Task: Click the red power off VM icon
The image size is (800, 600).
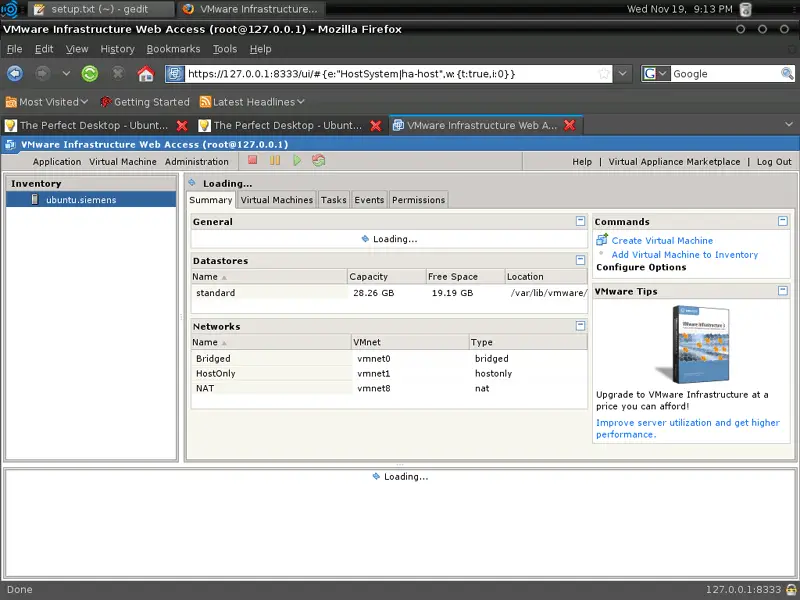Action: 253,160
